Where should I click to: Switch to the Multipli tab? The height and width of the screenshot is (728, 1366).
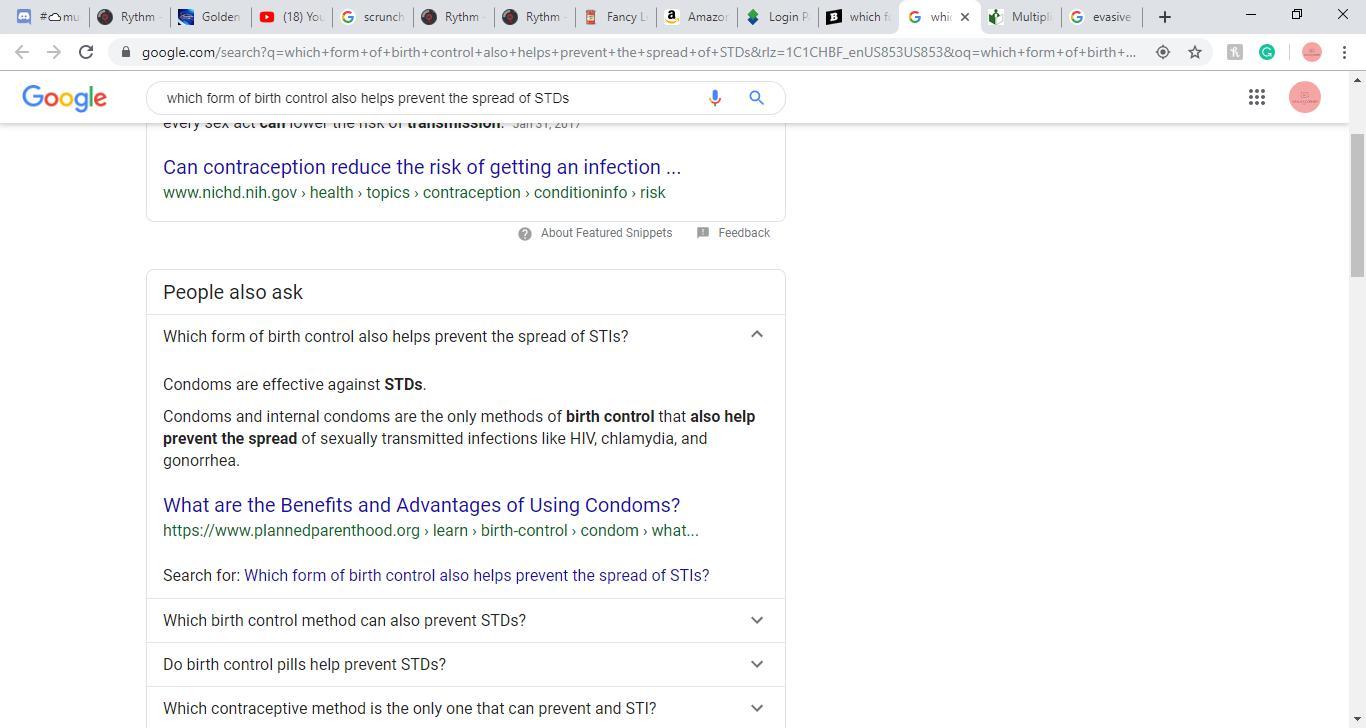click(1021, 17)
